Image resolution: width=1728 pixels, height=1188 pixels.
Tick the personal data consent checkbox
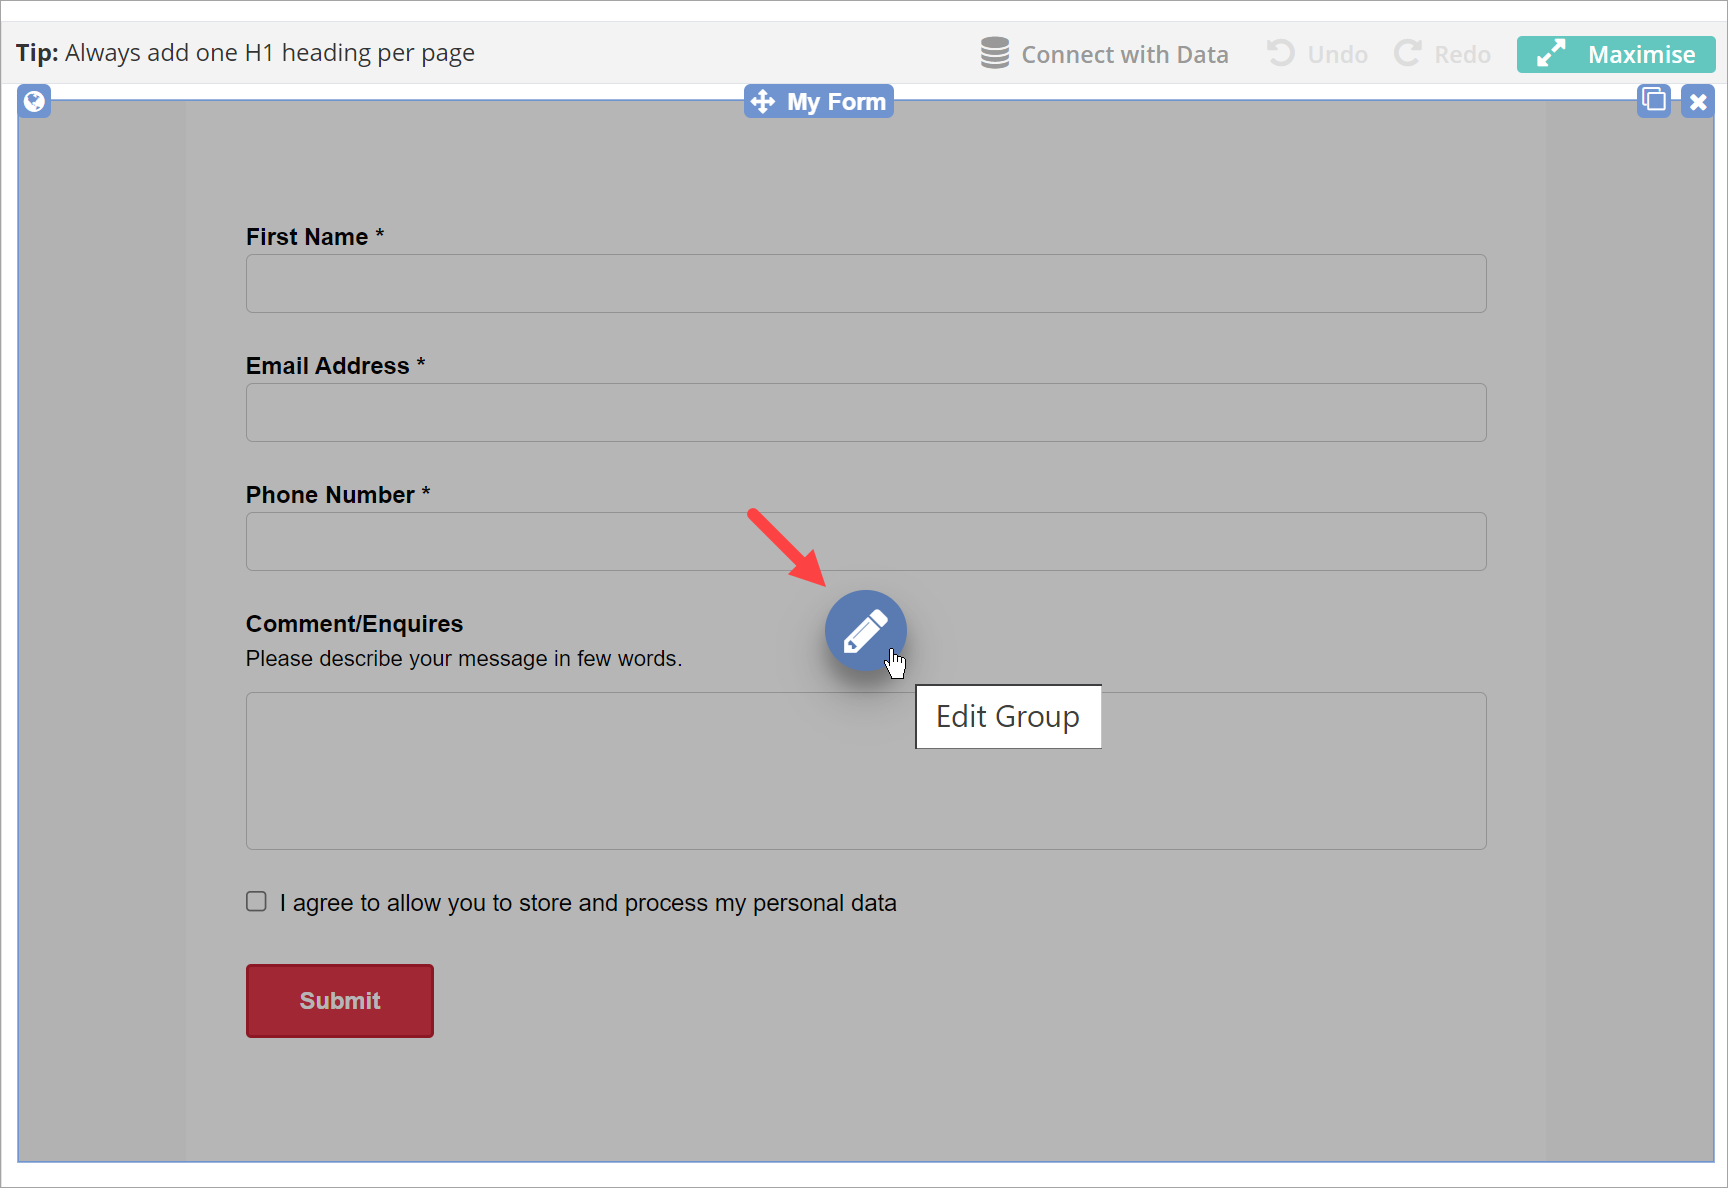click(257, 902)
